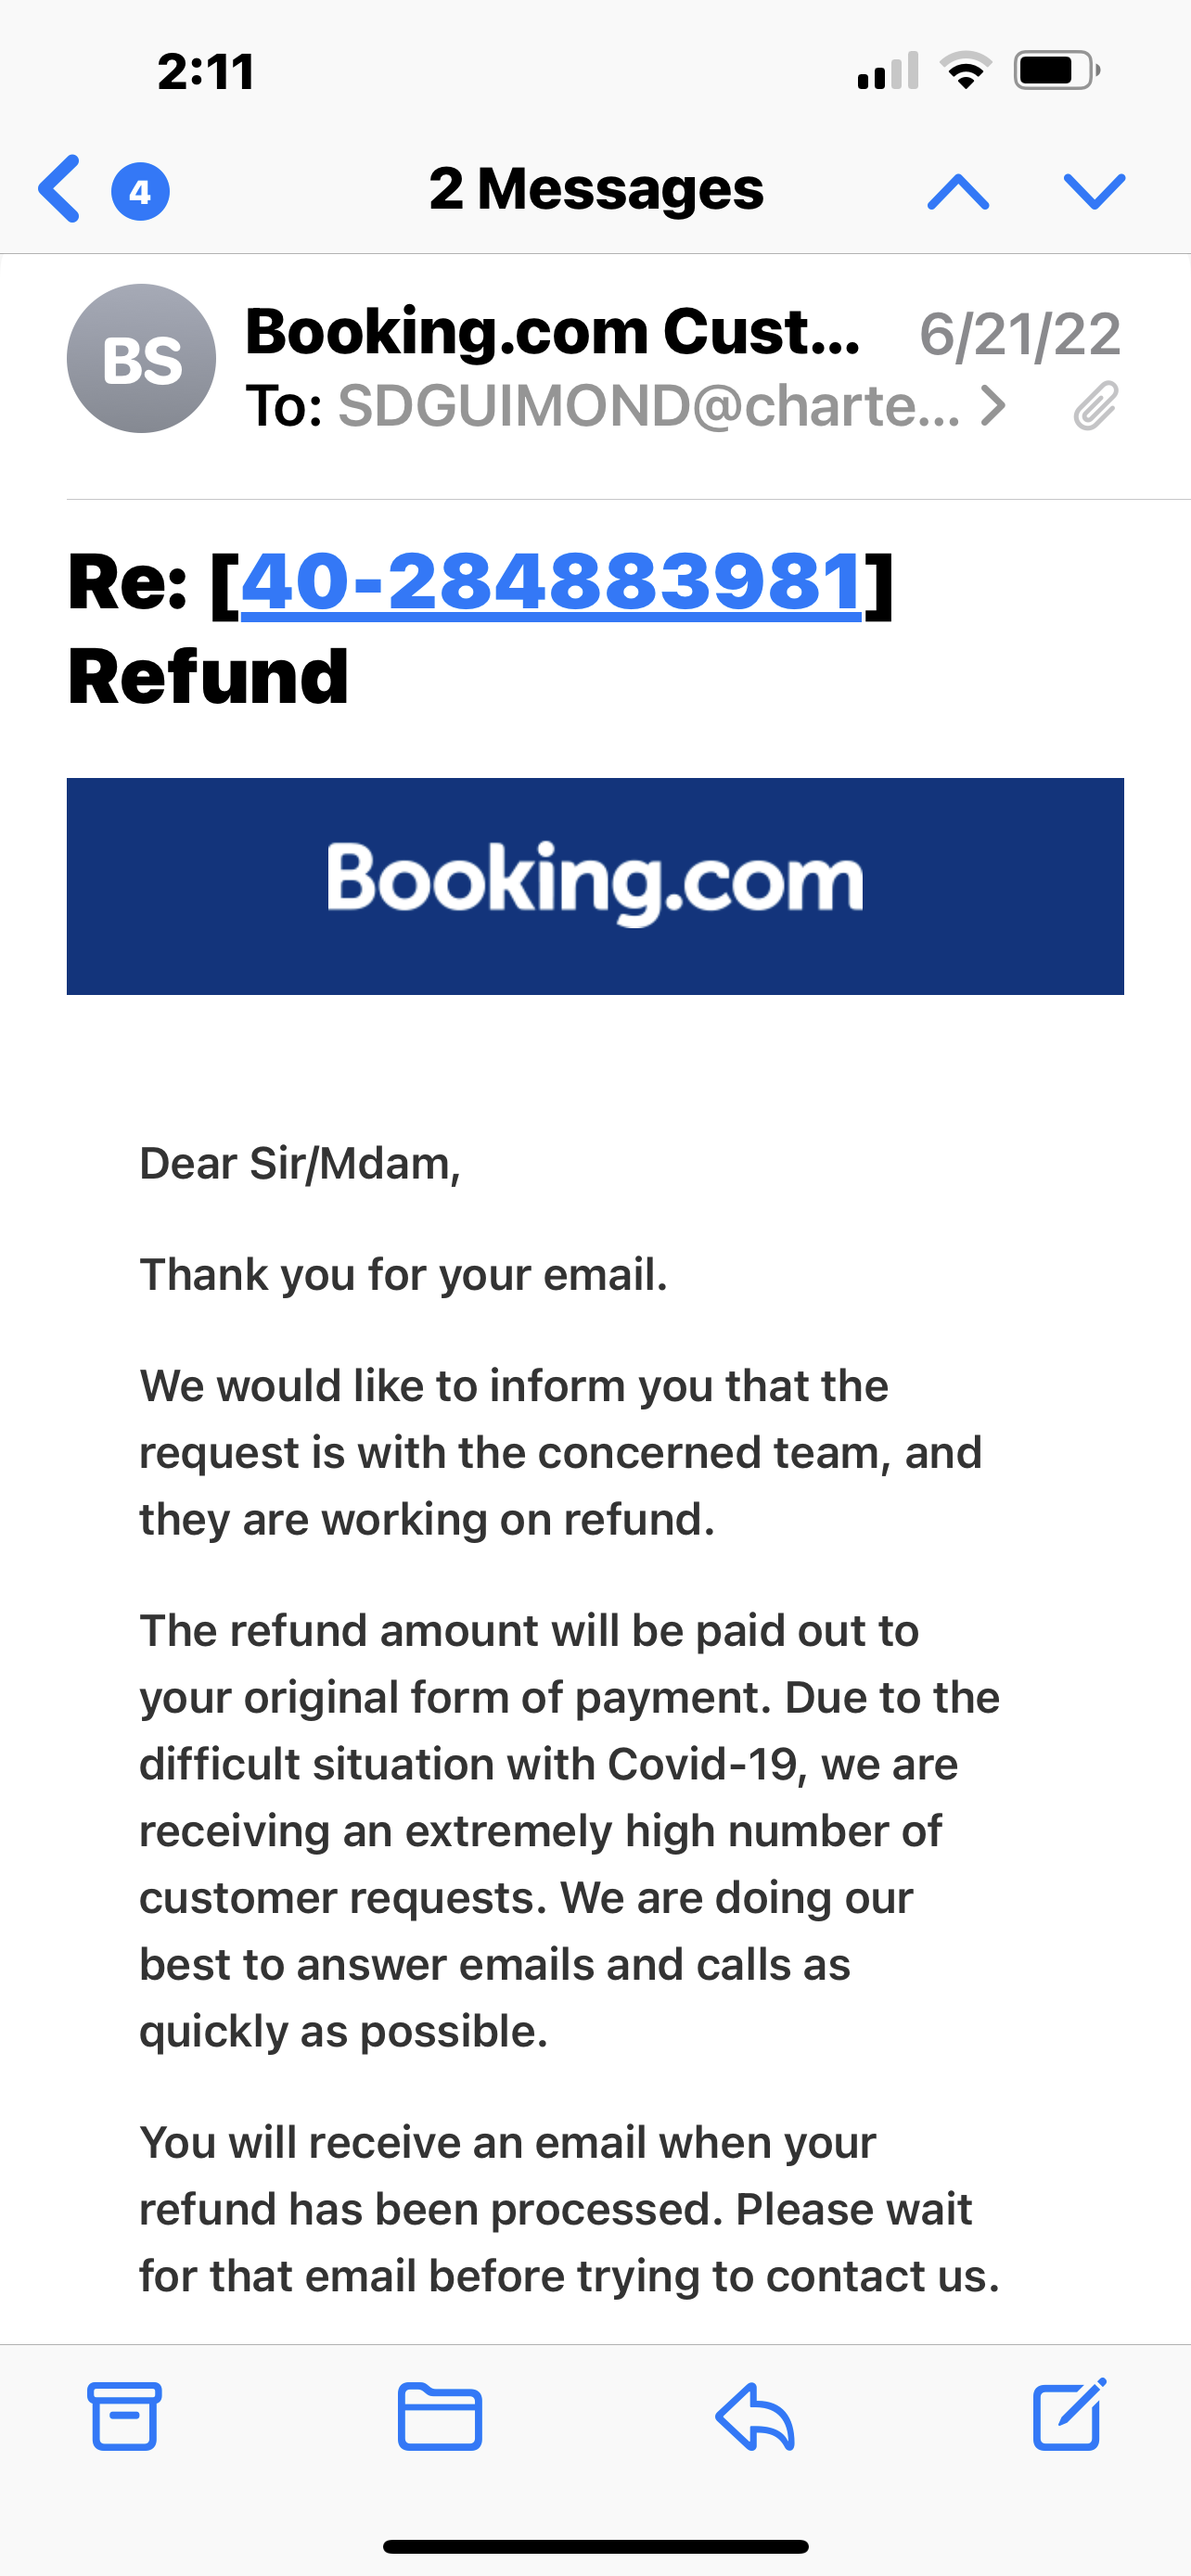Open sender avatar with BS initials

coord(140,358)
